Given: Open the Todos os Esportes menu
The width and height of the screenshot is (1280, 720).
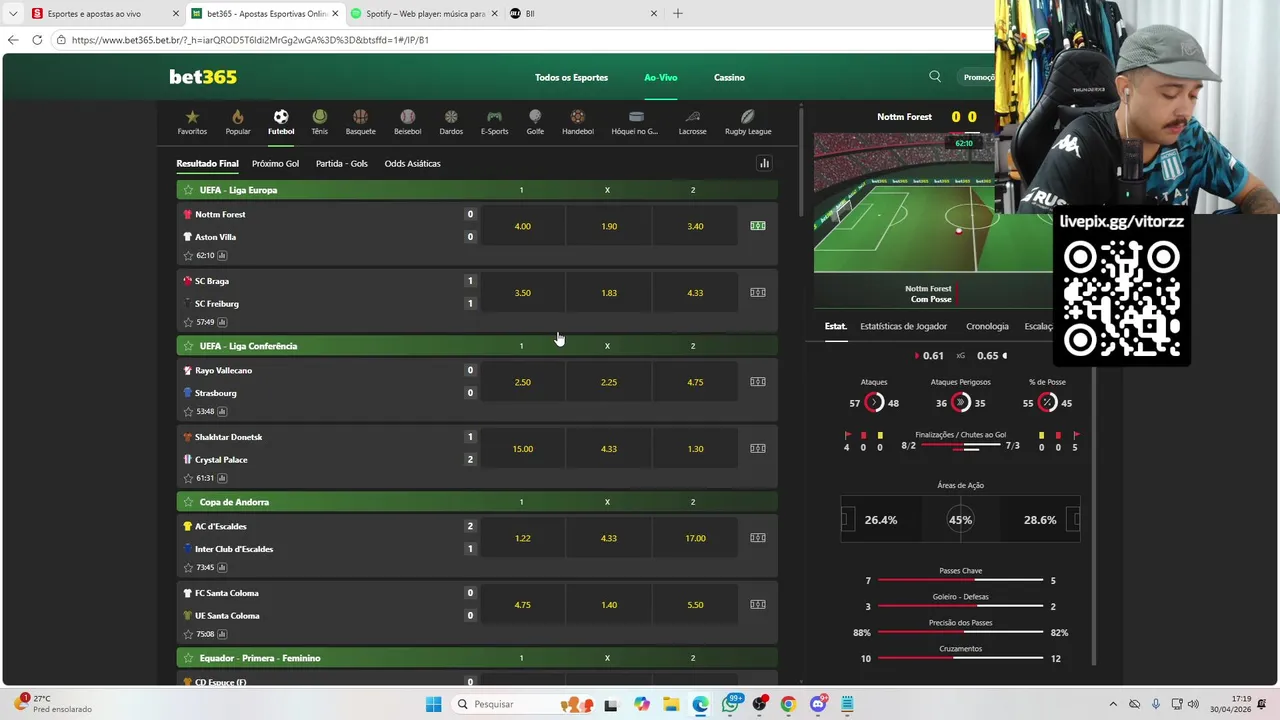Looking at the screenshot, I should pos(571,77).
